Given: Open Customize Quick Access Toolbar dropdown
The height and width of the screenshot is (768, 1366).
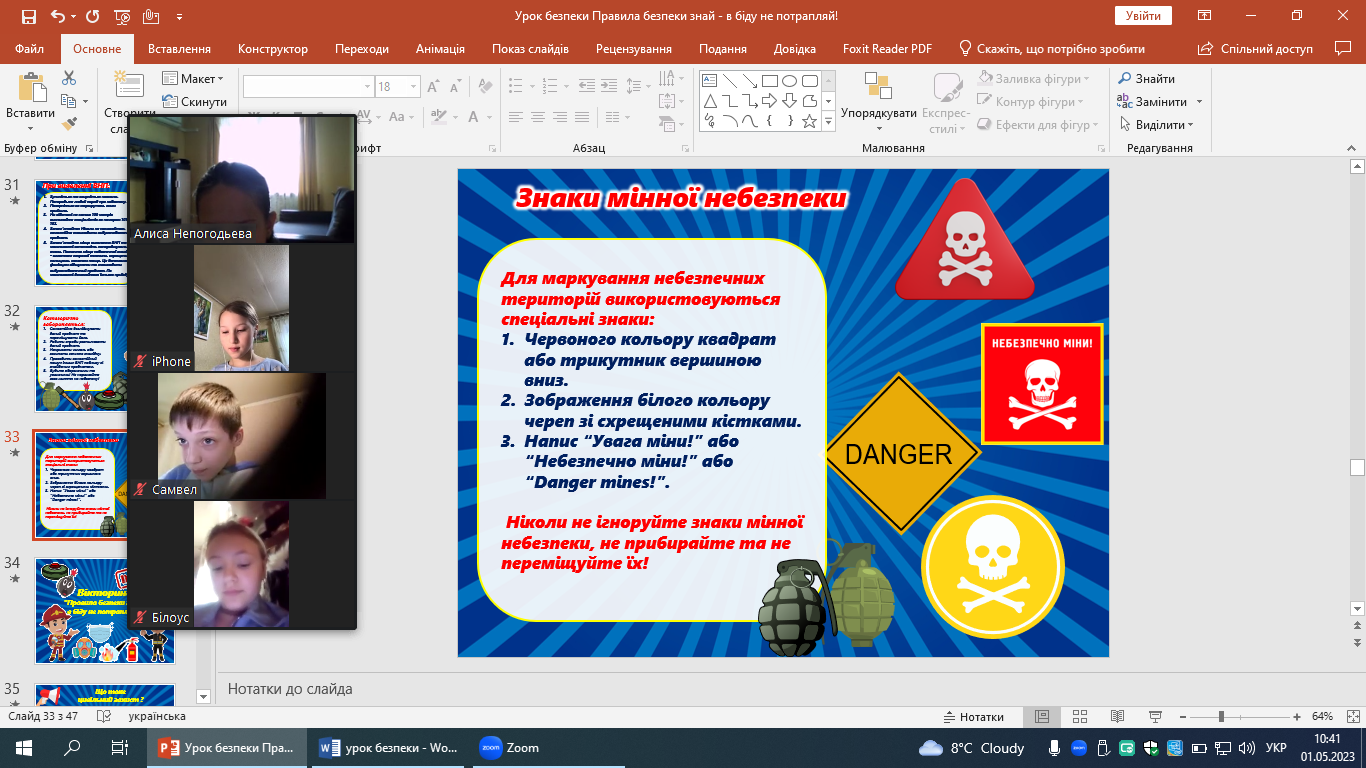Looking at the screenshot, I should 179,17.
